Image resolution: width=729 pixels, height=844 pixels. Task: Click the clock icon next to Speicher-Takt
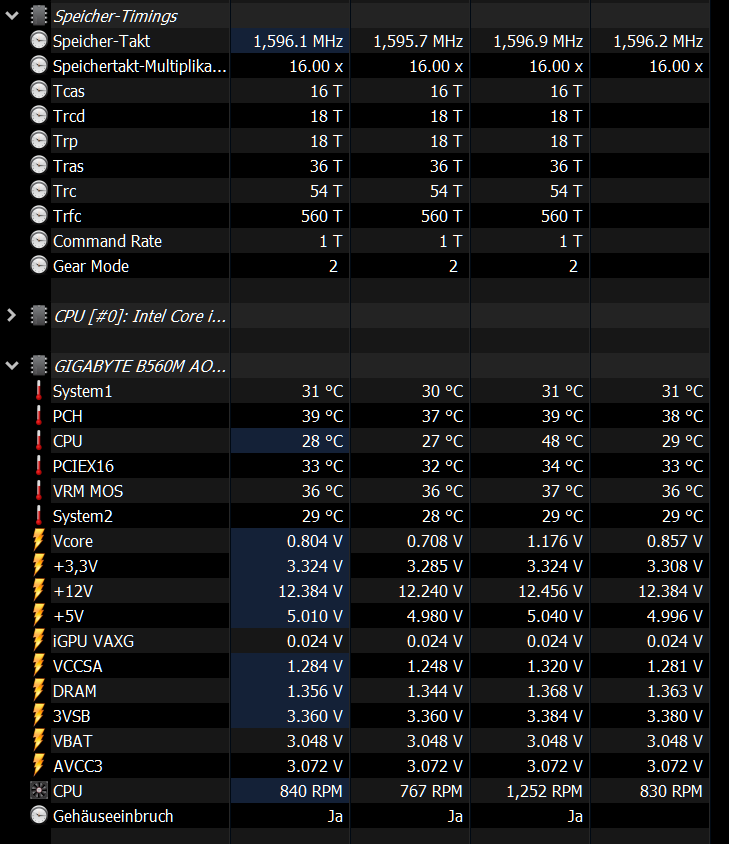[39, 41]
